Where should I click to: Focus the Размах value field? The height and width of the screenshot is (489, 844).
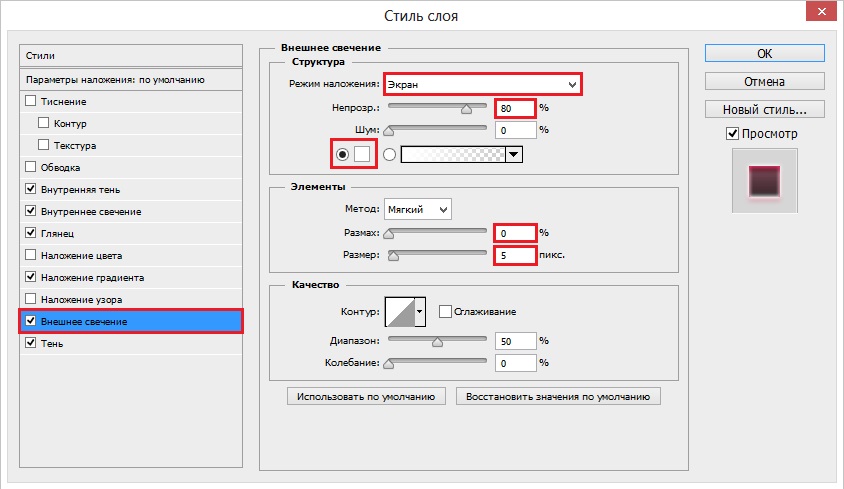(x=515, y=233)
